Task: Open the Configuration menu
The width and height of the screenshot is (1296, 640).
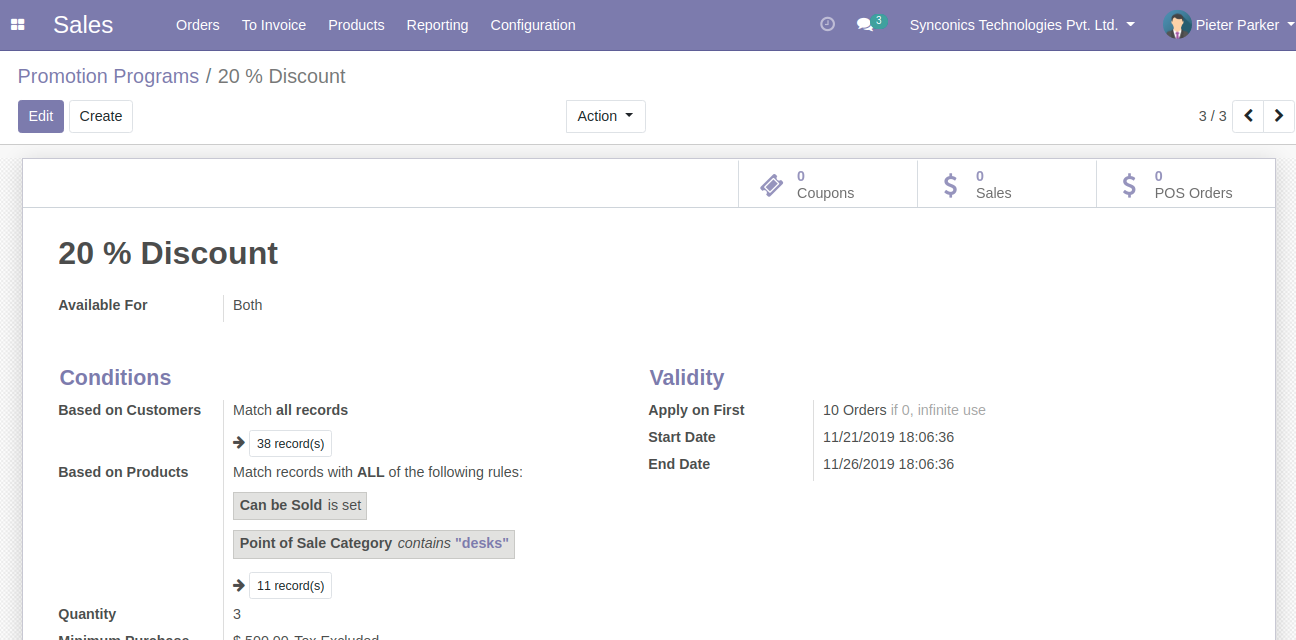Action: pos(532,25)
